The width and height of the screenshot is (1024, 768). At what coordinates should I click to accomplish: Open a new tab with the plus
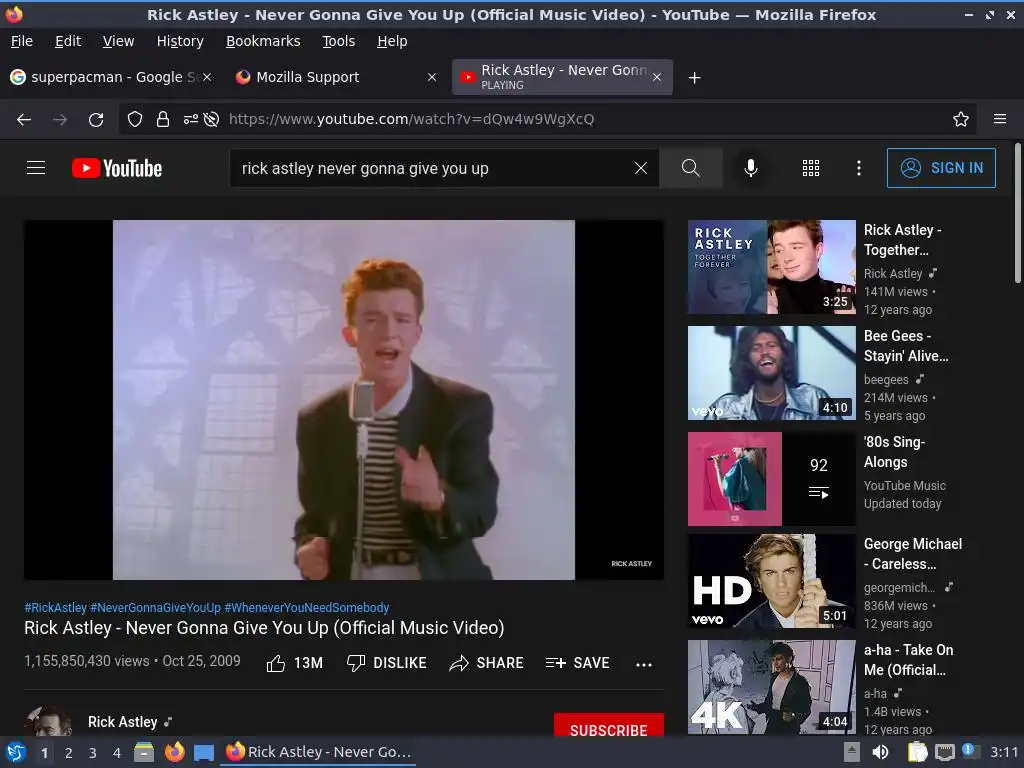[695, 78]
